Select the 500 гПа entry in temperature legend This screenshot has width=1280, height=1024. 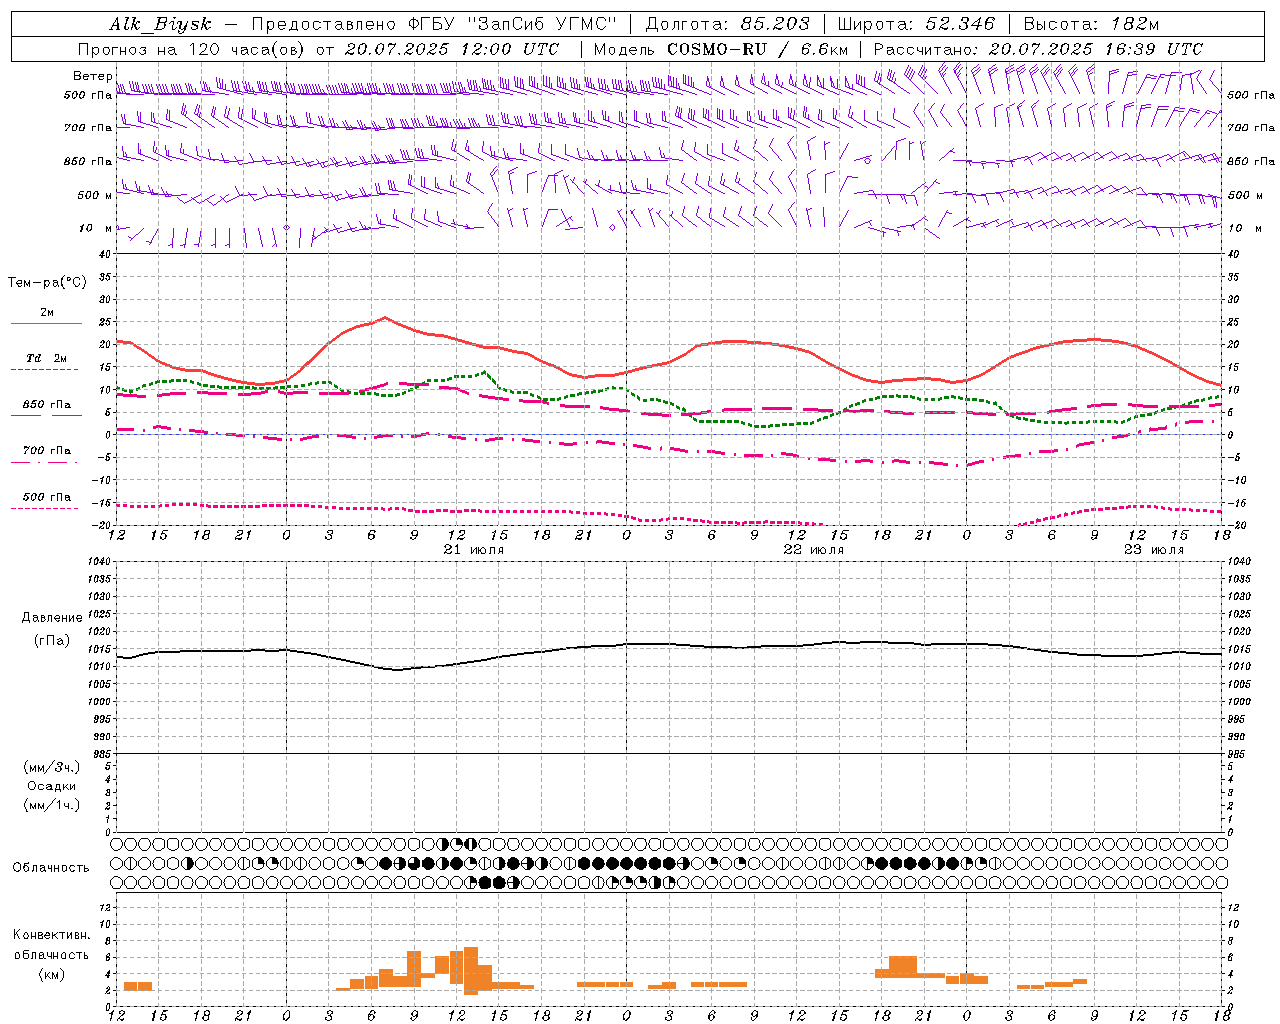pyautogui.click(x=47, y=497)
